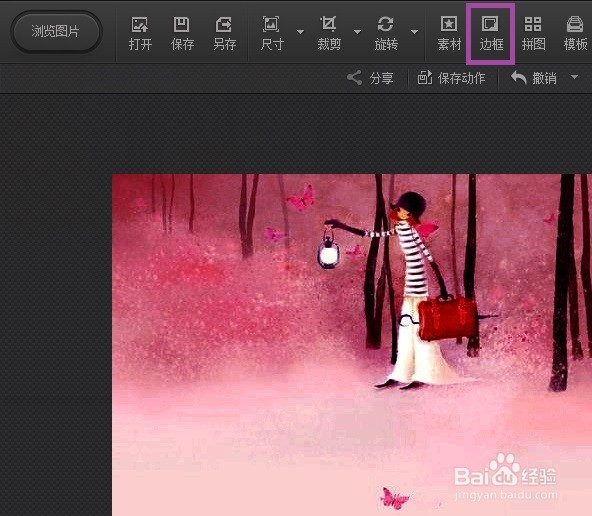Expand the 尺寸 dropdown arrow
Image resolution: width=592 pixels, height=516 pixels.
point(301,32)
